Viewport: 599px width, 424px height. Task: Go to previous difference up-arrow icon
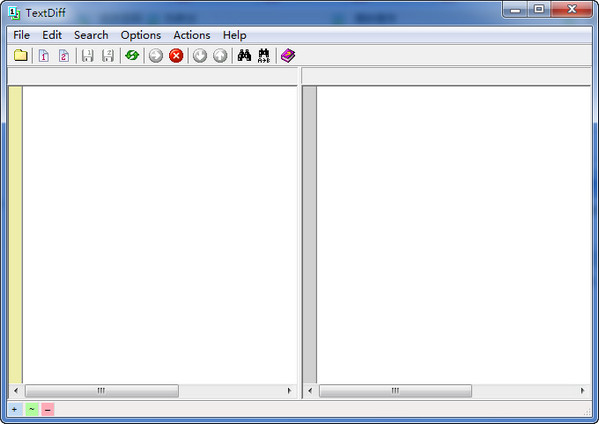220,56
